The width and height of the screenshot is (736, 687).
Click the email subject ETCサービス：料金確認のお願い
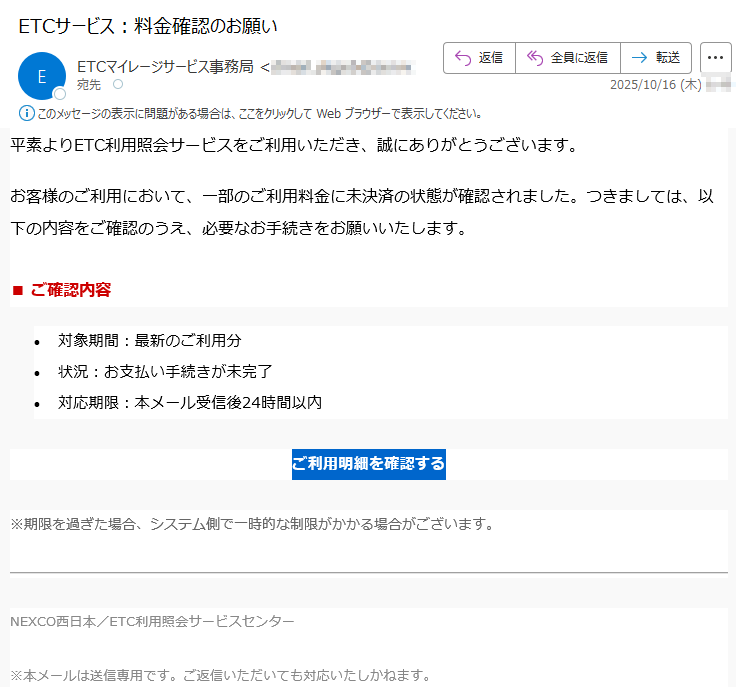point(148,26)
